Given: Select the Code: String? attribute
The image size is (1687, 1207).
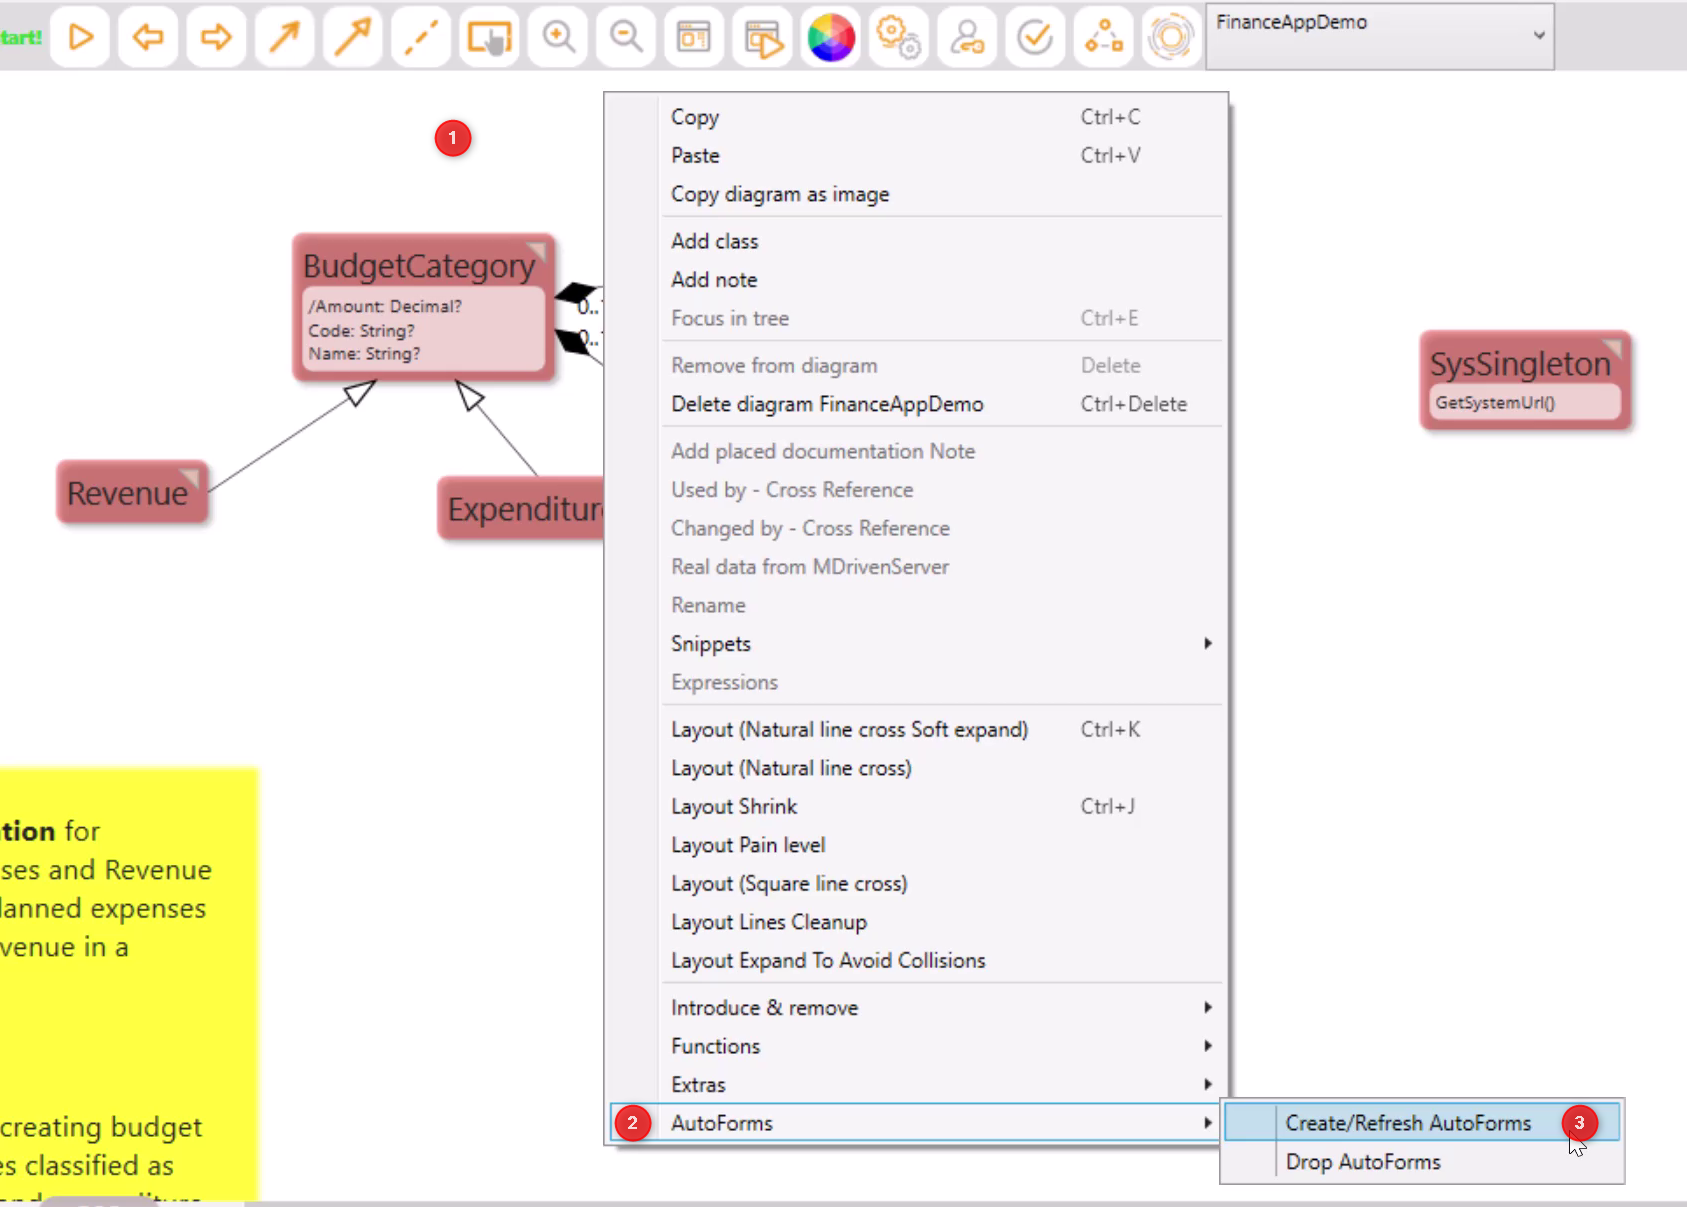Looking at the screenshot, I should tap(361, 330).
